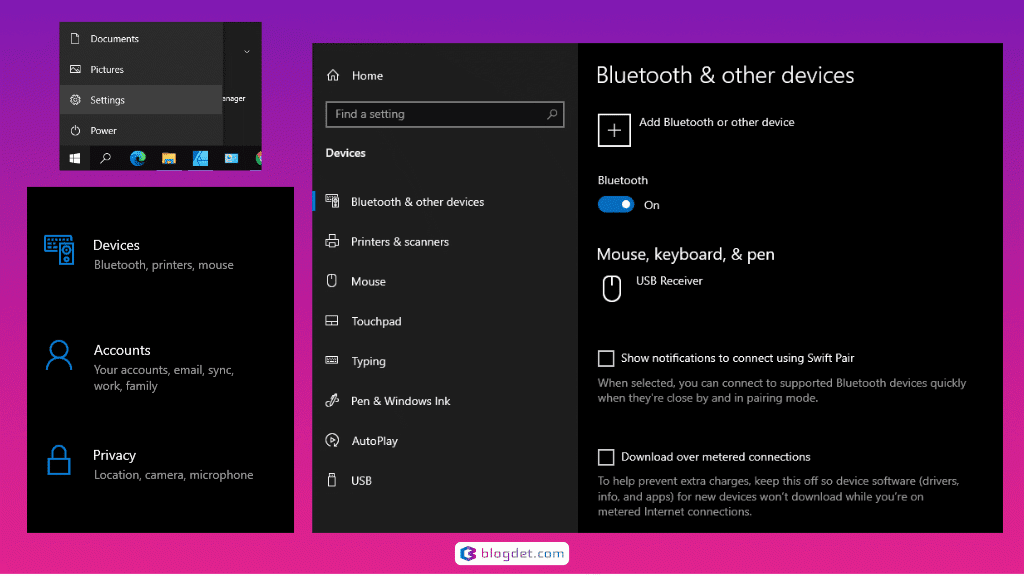Click the mouse icon in the sidebar

[332, 281]
